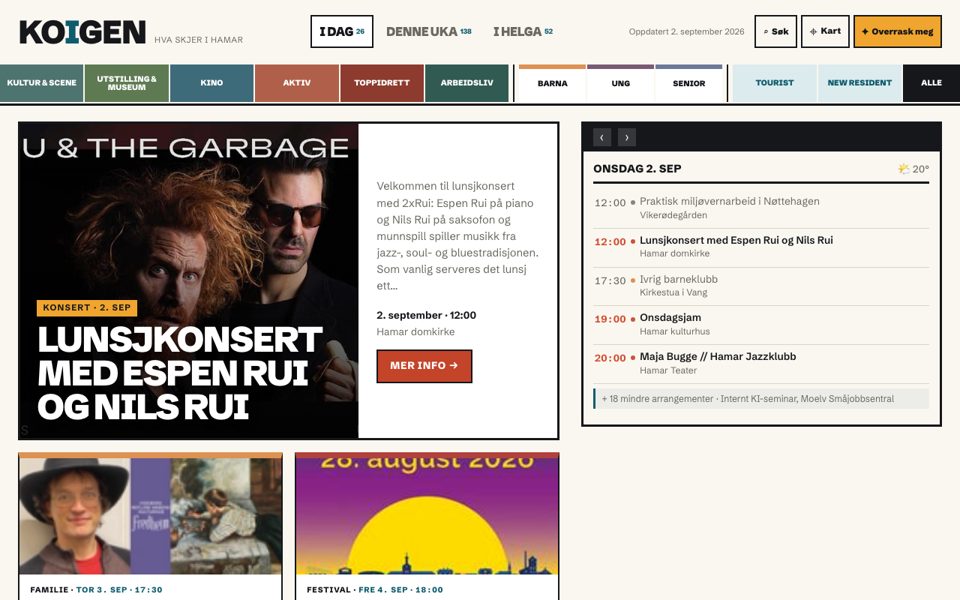Select the Tourist filter
The width and height of the screenshot is (960, 600).
774,83
